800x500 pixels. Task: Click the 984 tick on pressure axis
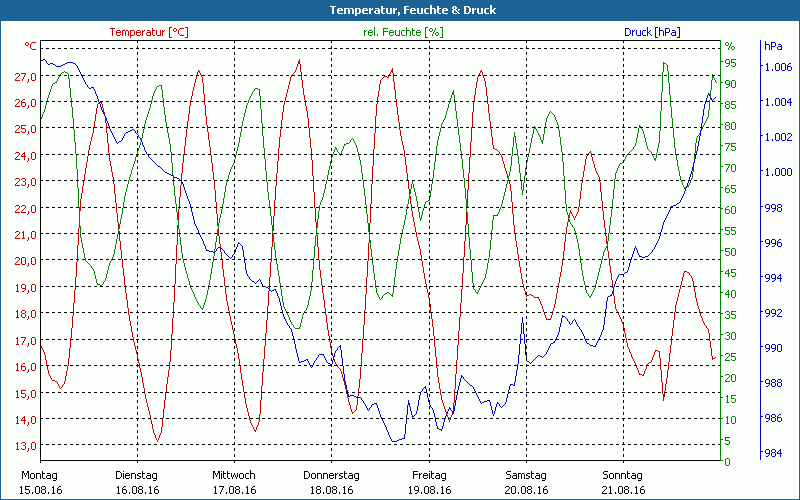click(774, 454)
